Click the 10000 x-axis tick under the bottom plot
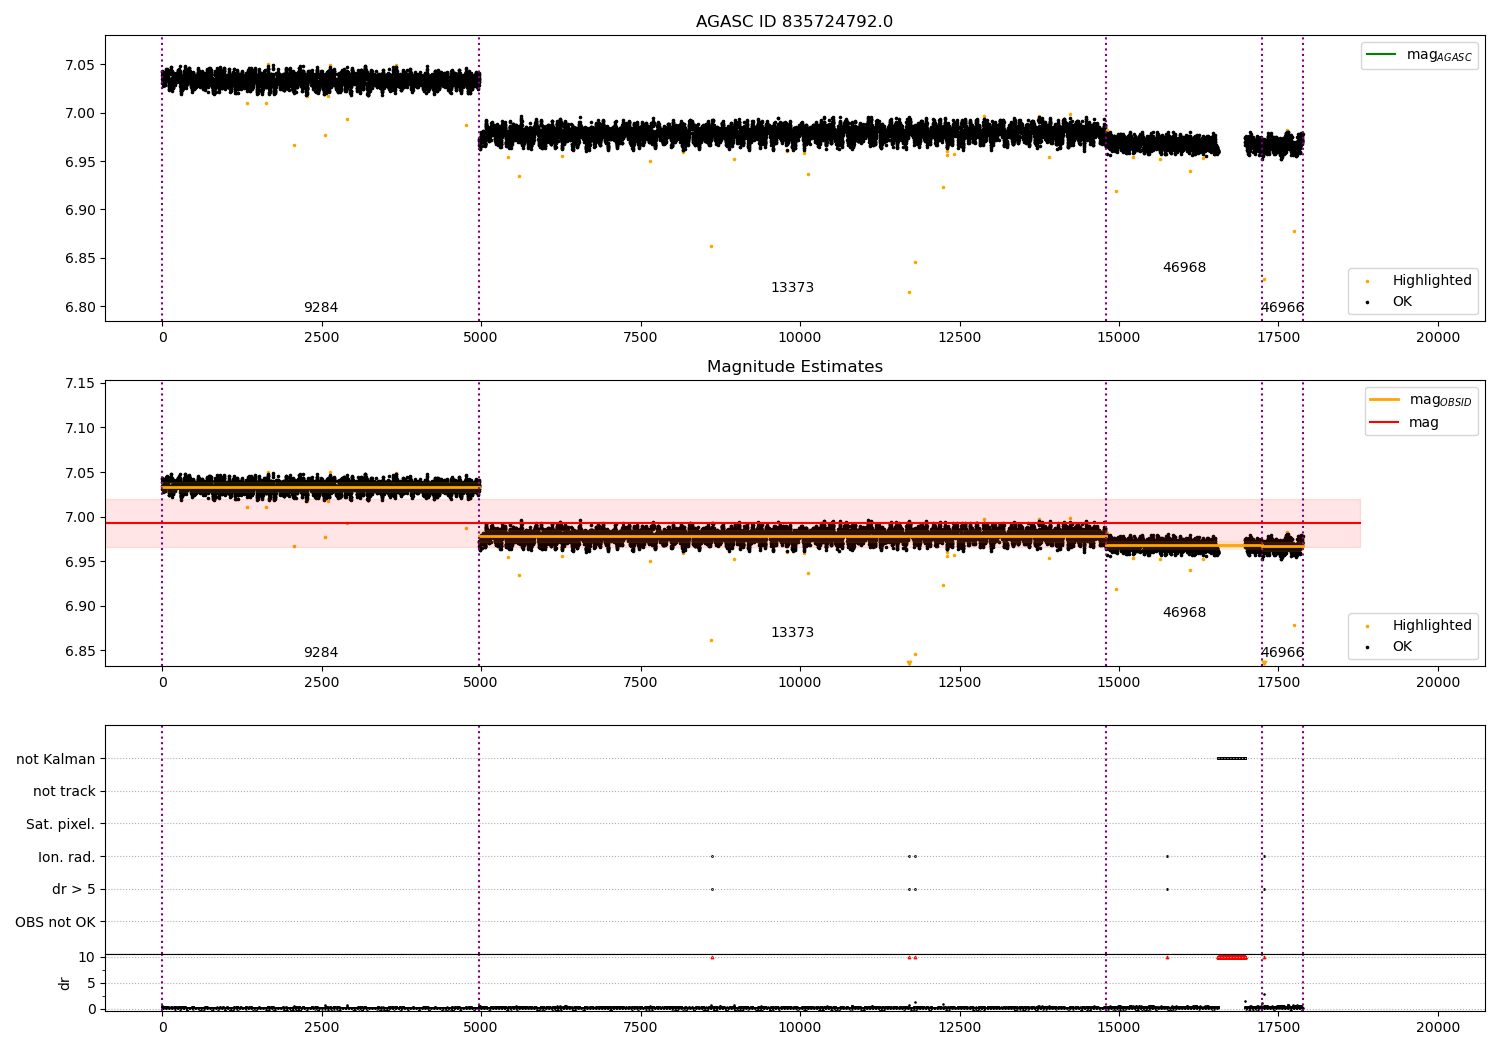Image resolution: width=1500 pixels, height=1050 pixels. click(800, 1028)
